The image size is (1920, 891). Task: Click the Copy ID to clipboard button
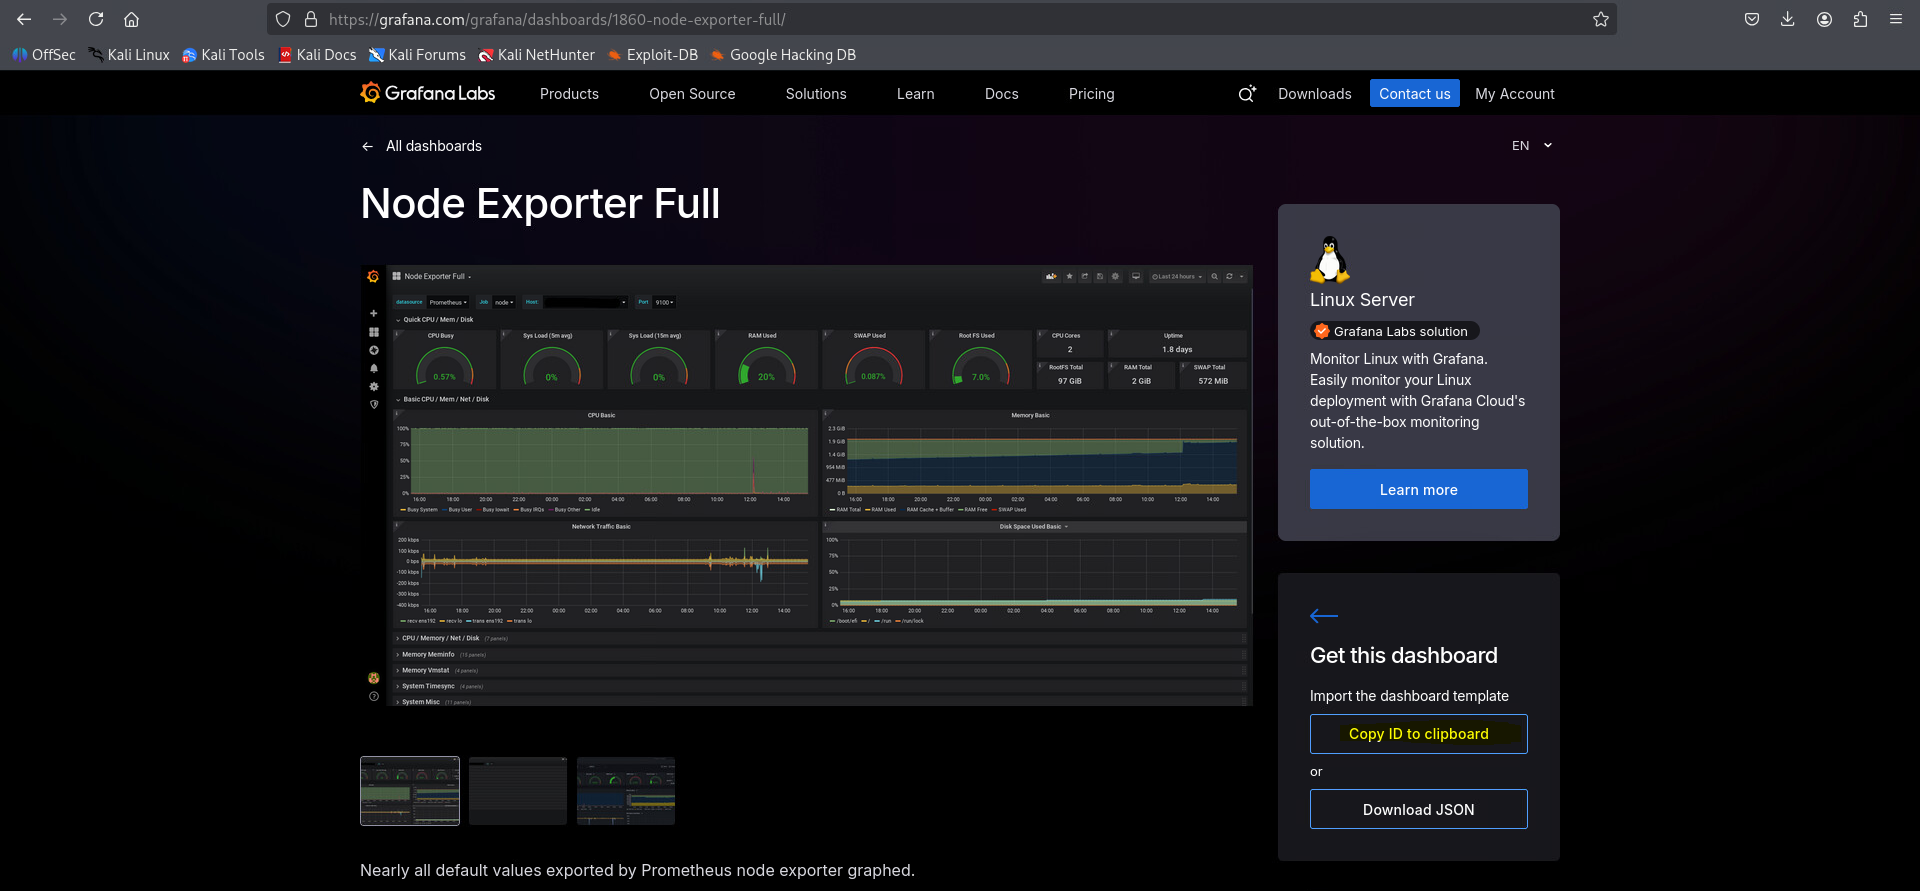(x=1418, y=734)
